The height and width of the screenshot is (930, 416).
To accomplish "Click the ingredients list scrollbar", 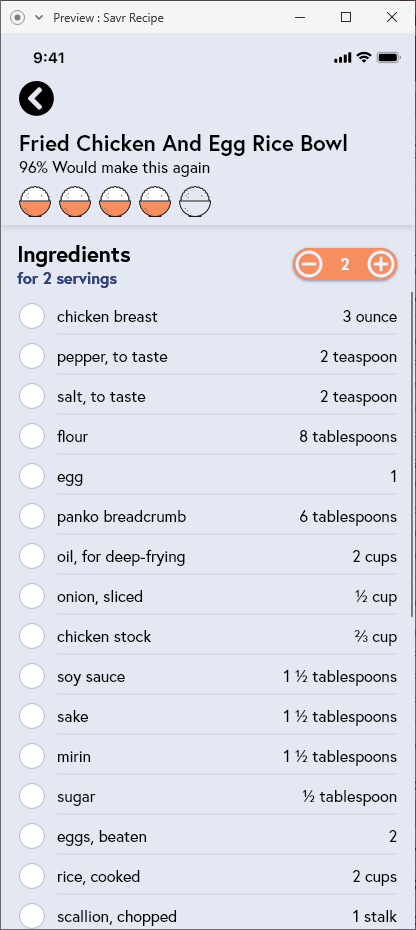I will click(x=412, y=454).
